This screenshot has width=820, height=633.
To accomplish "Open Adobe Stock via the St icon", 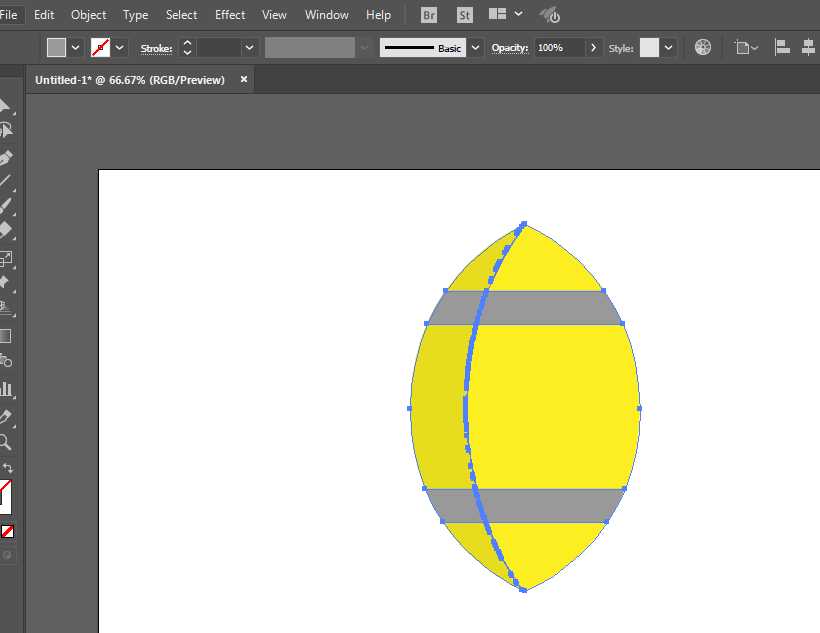I will click(x=464, y=15).
